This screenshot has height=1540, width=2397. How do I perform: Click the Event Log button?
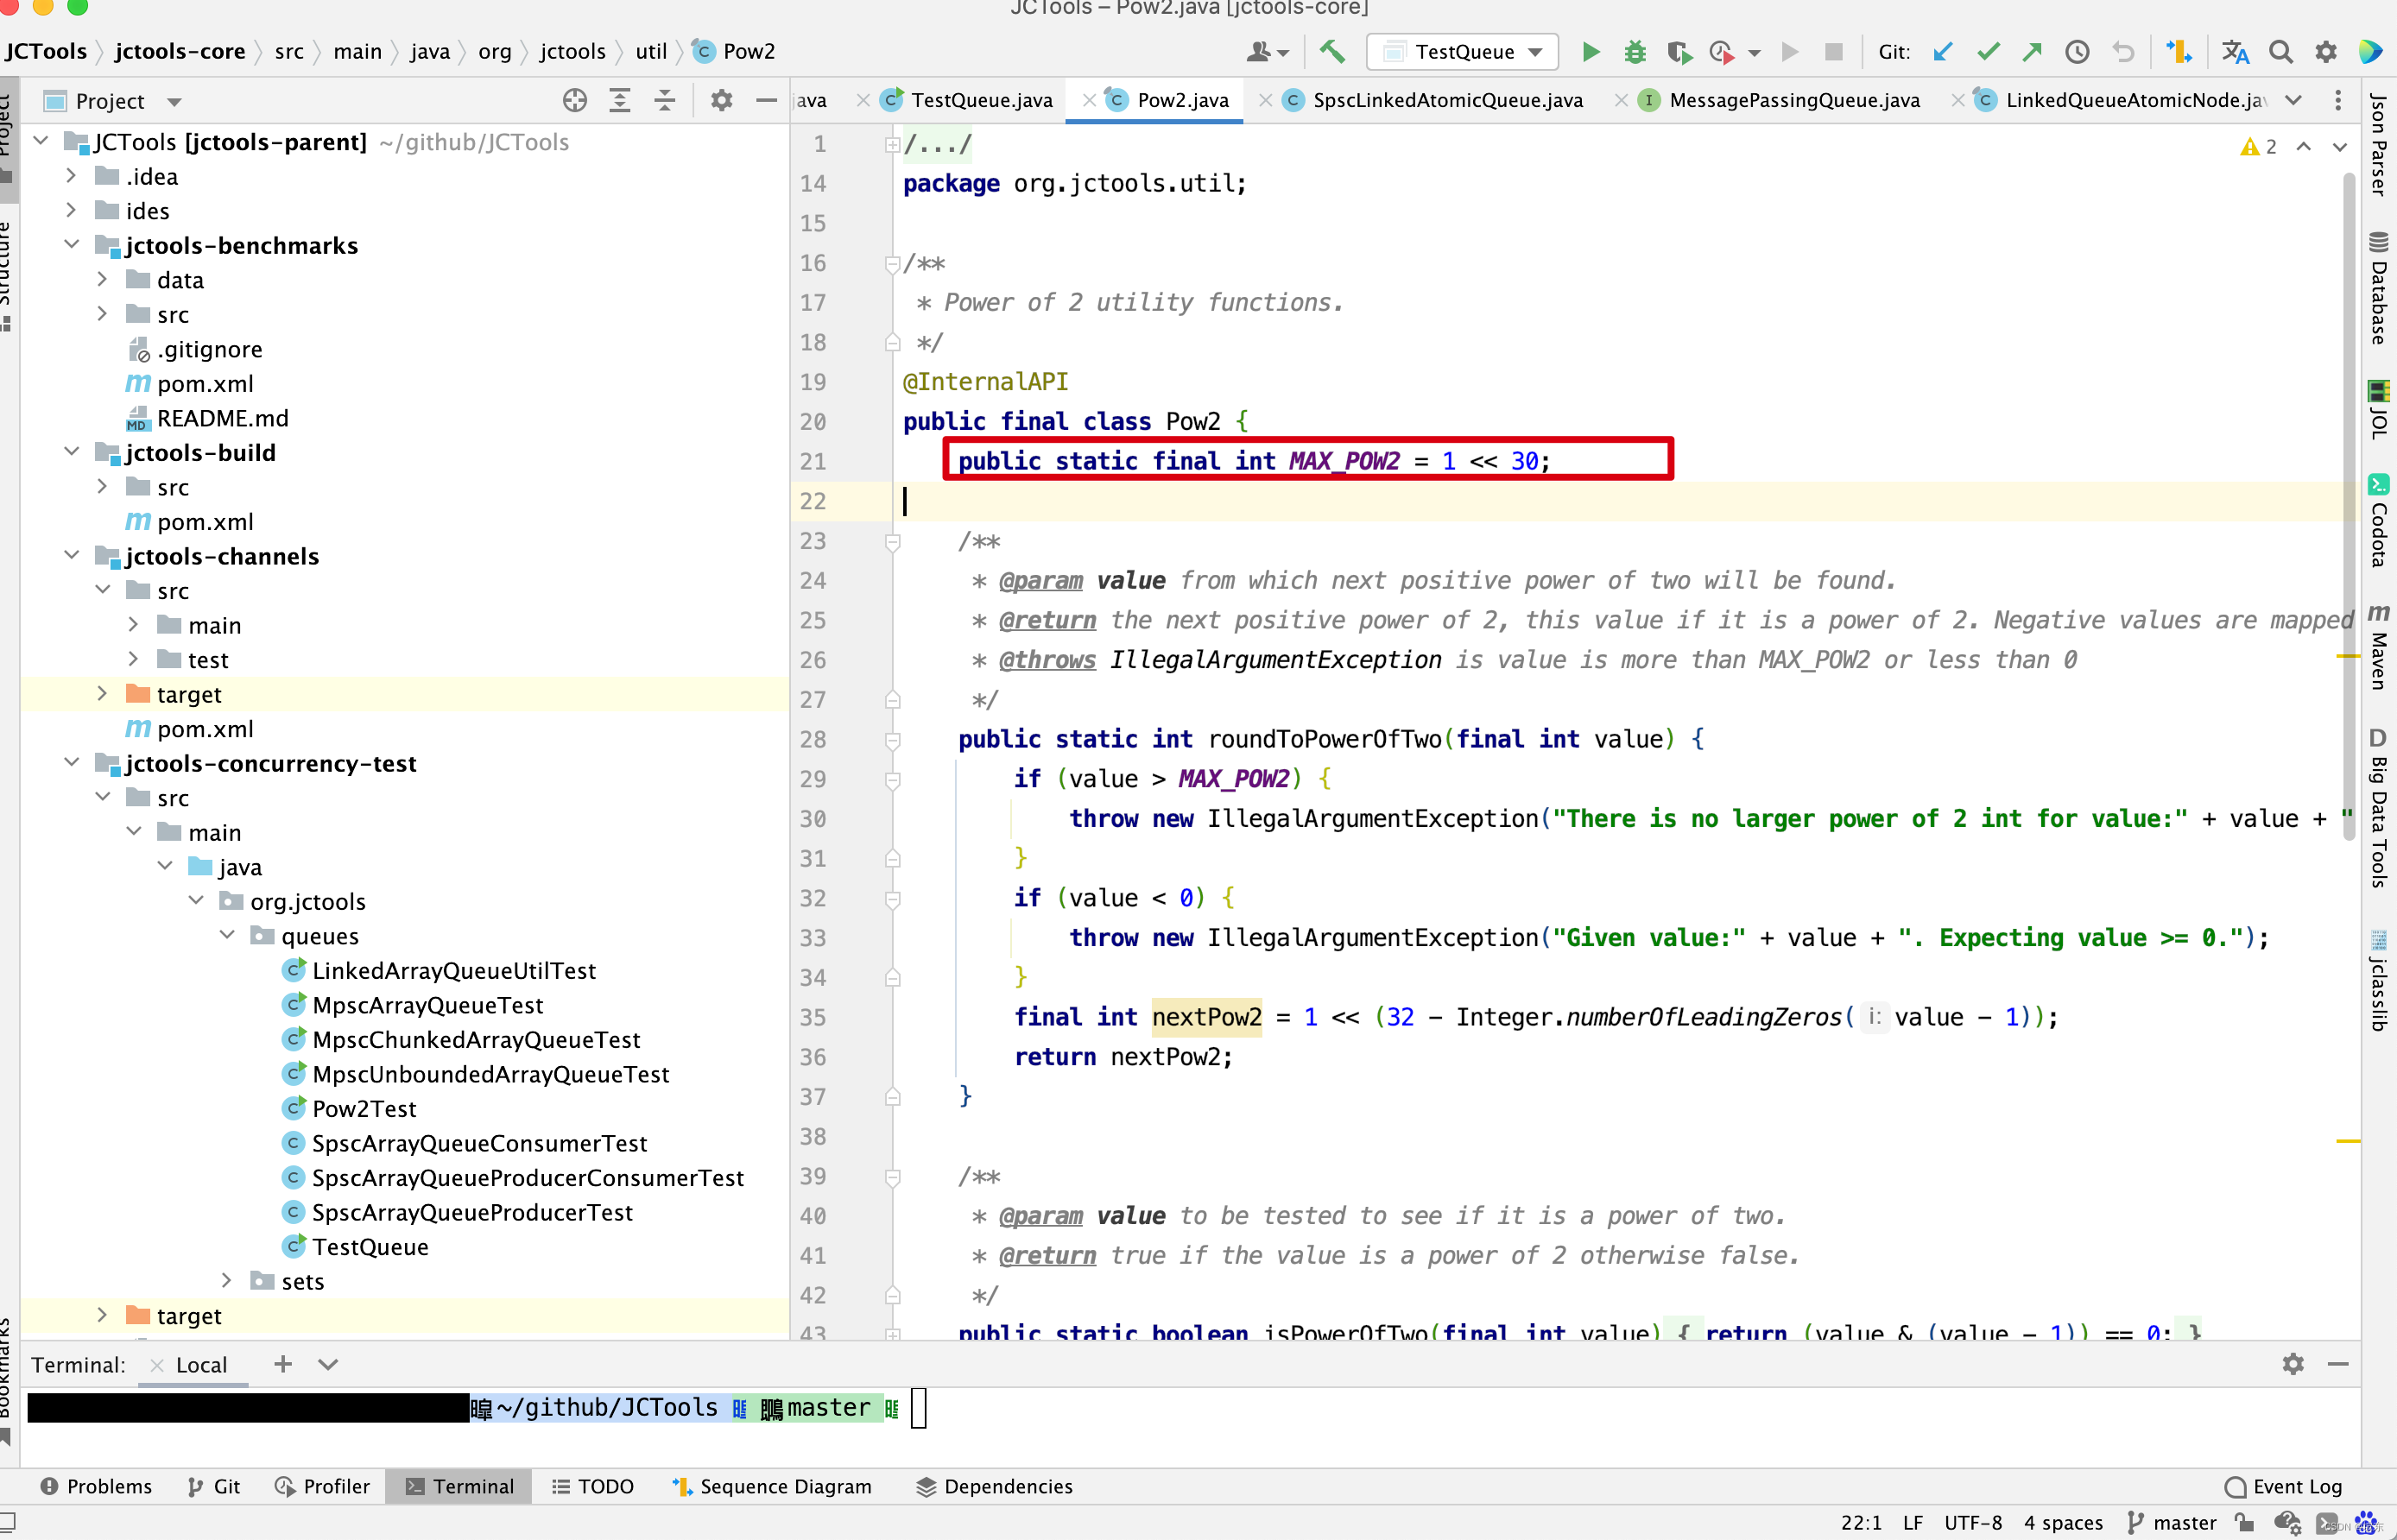[2283, 1486]
